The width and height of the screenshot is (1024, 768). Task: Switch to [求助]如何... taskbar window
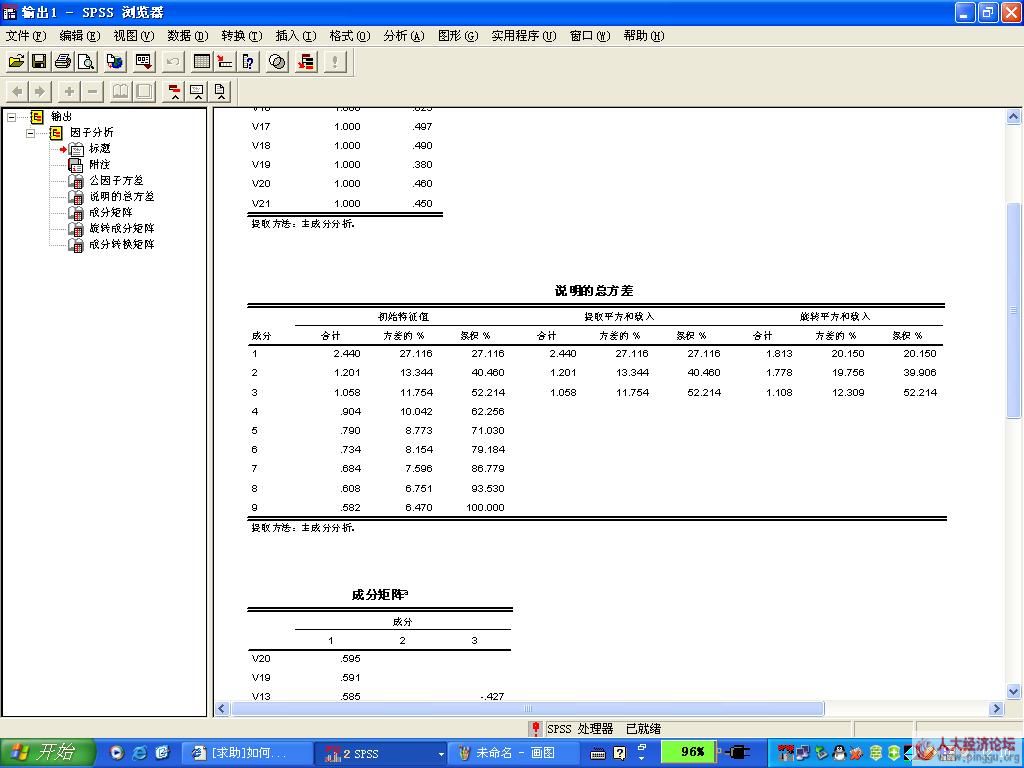246,754
